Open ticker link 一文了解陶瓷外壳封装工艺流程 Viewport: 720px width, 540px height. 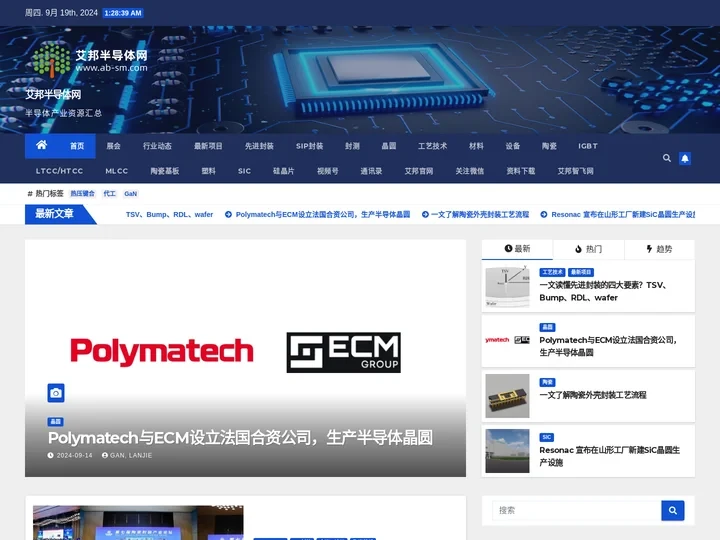479,214
